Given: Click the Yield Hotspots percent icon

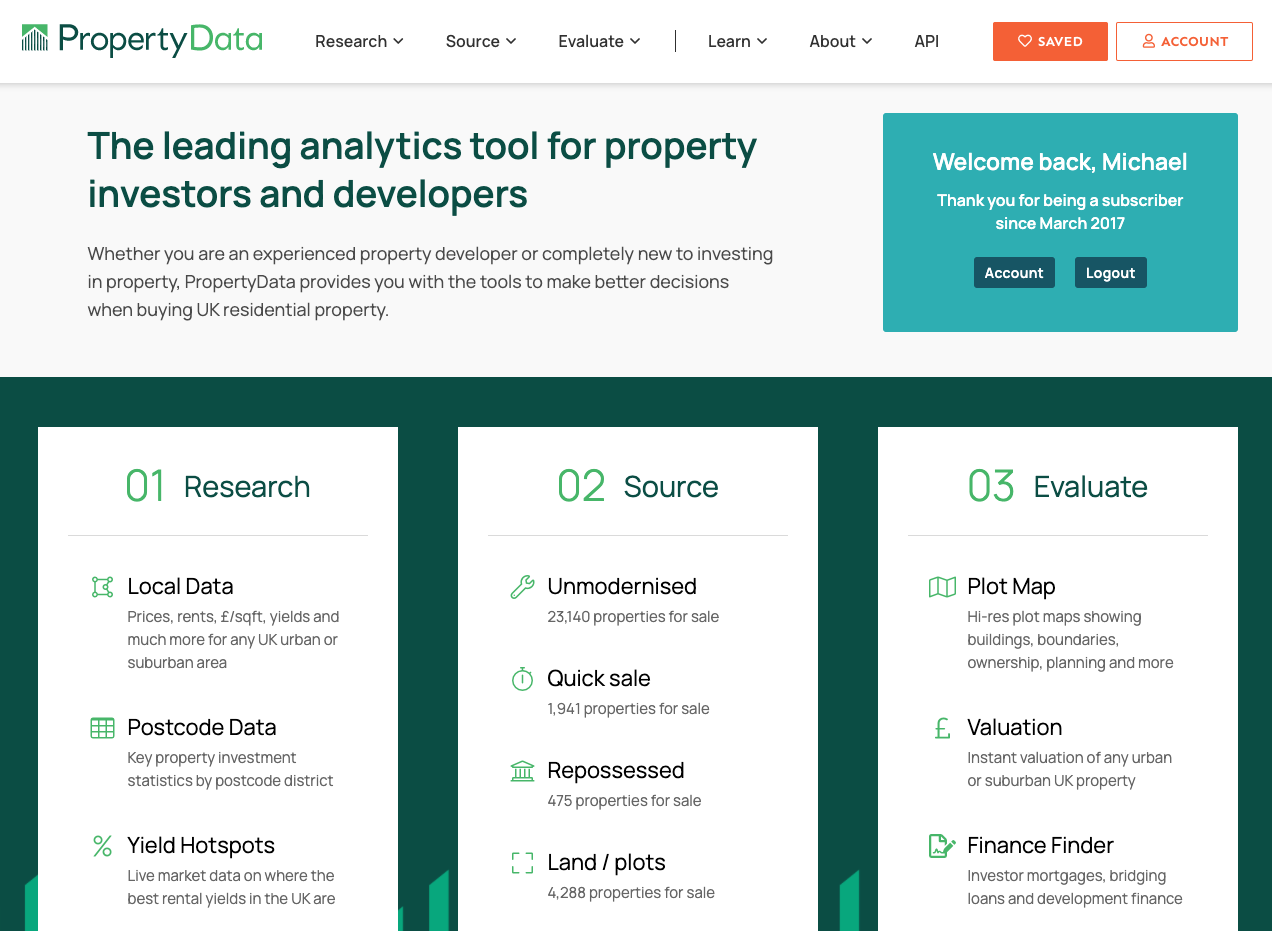Looking at the screenshot, I should pos(102,846).
